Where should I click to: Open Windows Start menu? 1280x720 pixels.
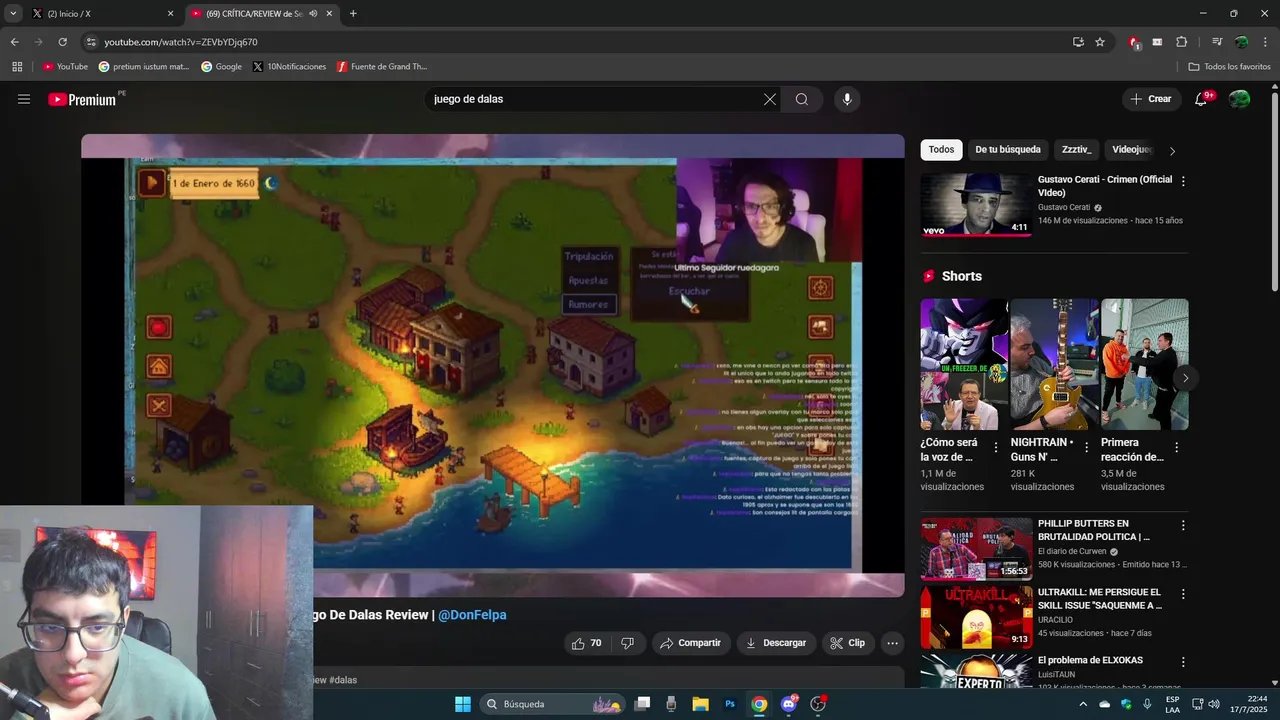click(x=463, y=704)
